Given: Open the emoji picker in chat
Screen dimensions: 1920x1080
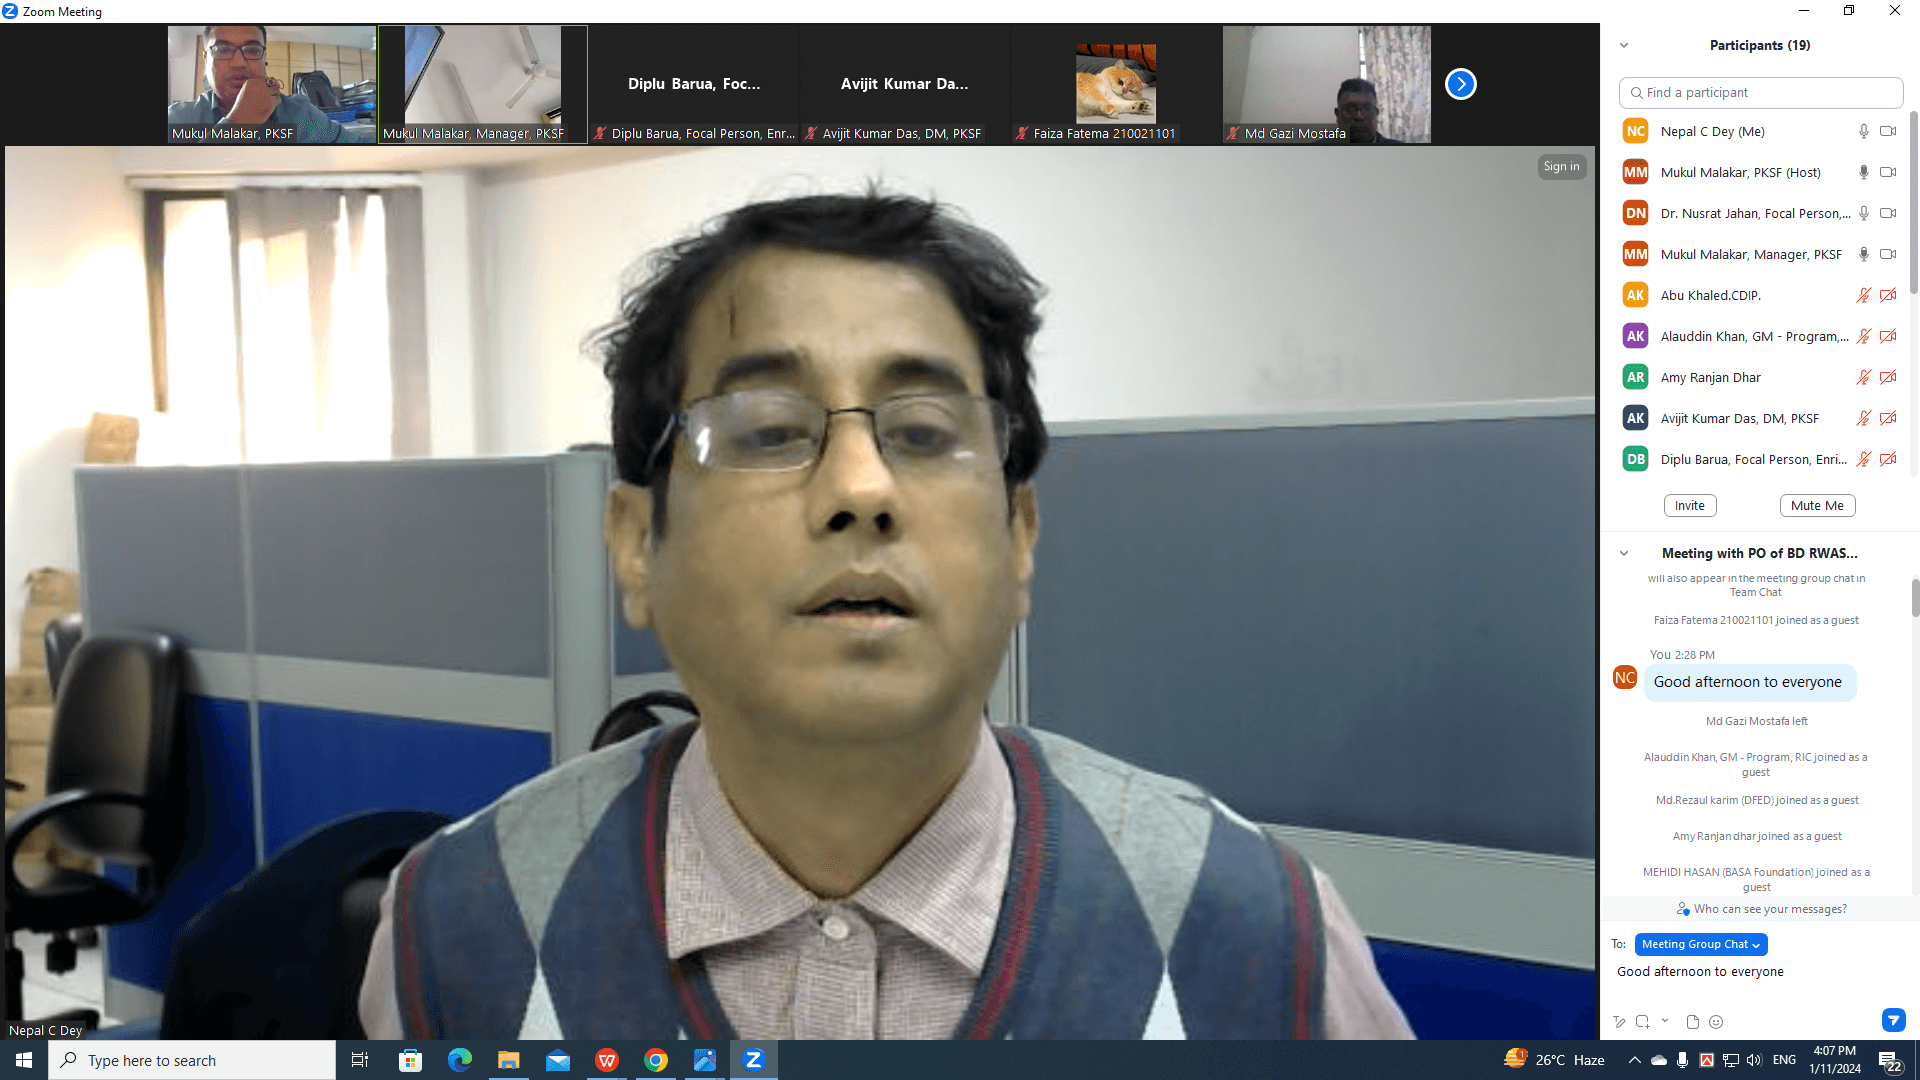Looking at the screenshot, I should tap(1716, 1022).
